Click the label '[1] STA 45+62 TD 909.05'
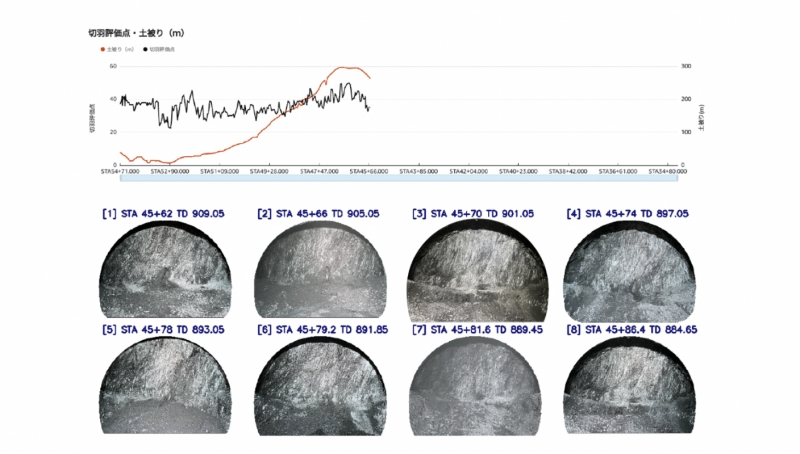 coord(162,213)
